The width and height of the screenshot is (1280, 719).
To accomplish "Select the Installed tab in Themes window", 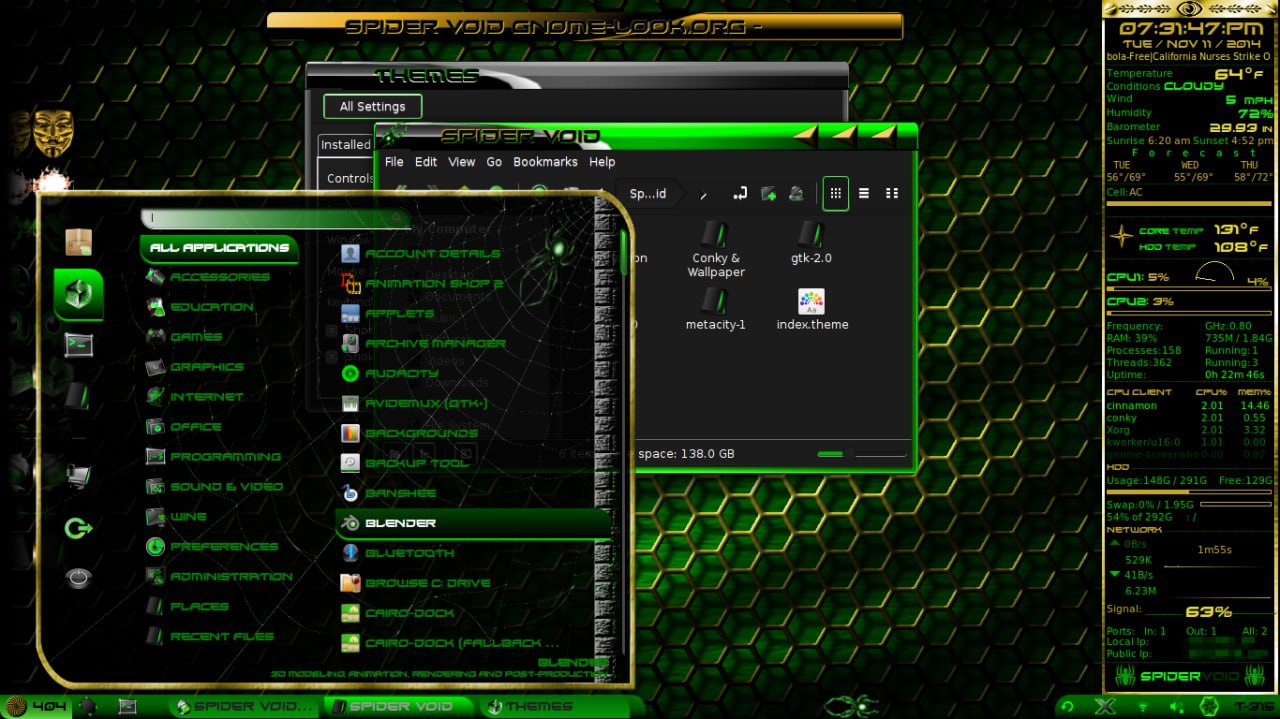I will click(346, 145).
